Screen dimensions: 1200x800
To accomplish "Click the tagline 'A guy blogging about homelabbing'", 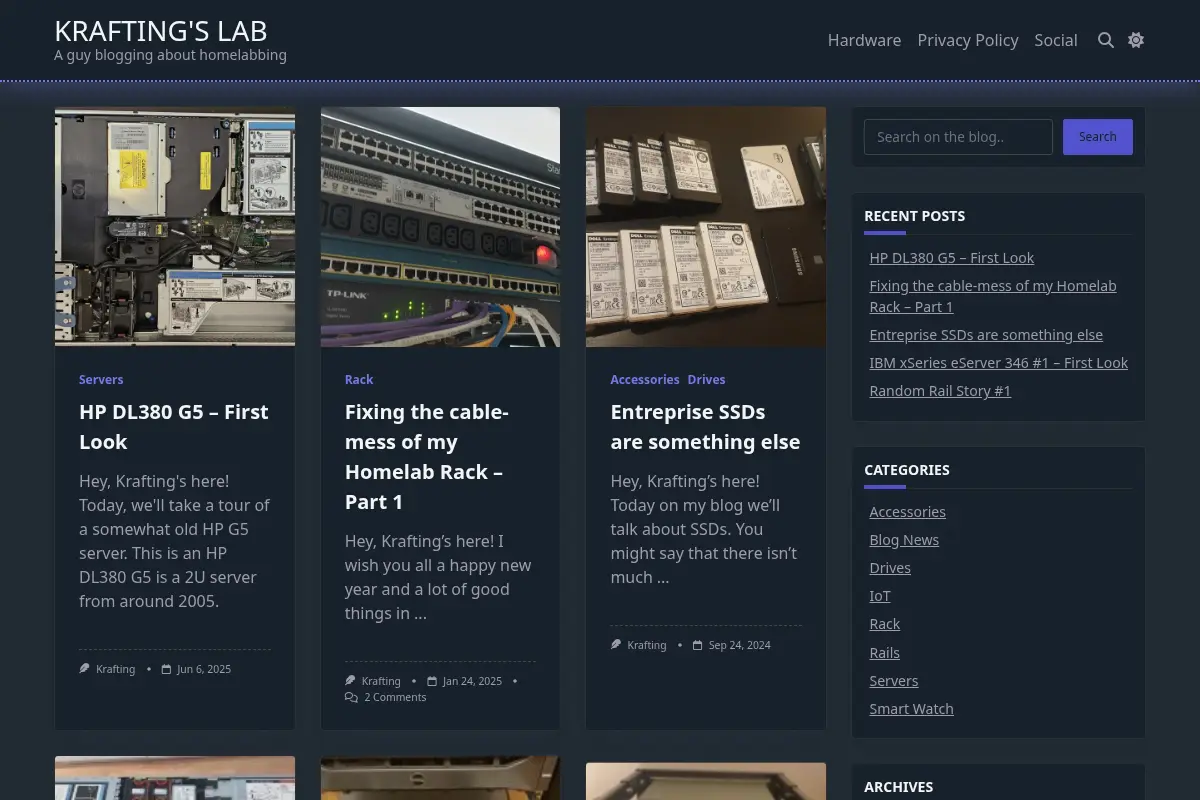I will [x=170, y=55].
